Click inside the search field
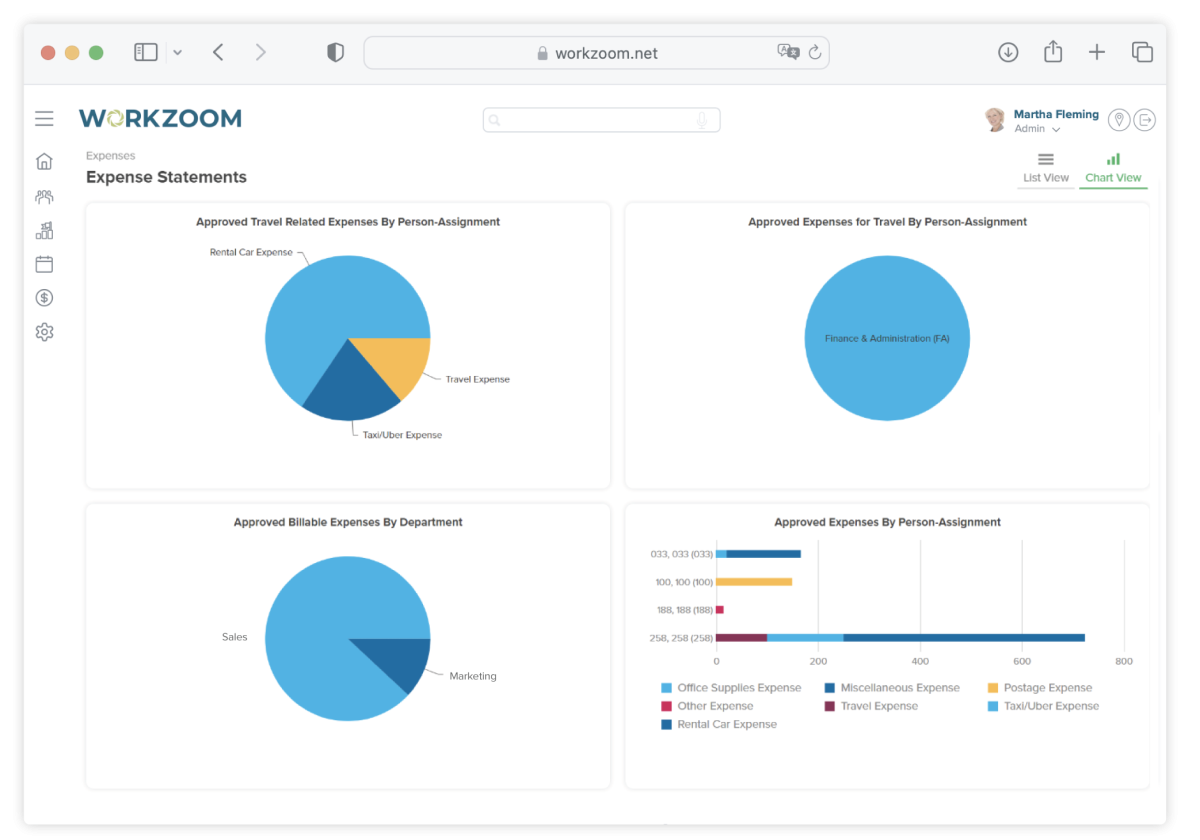The height and width of the screenshot is (840, 1200). [600, 119]
